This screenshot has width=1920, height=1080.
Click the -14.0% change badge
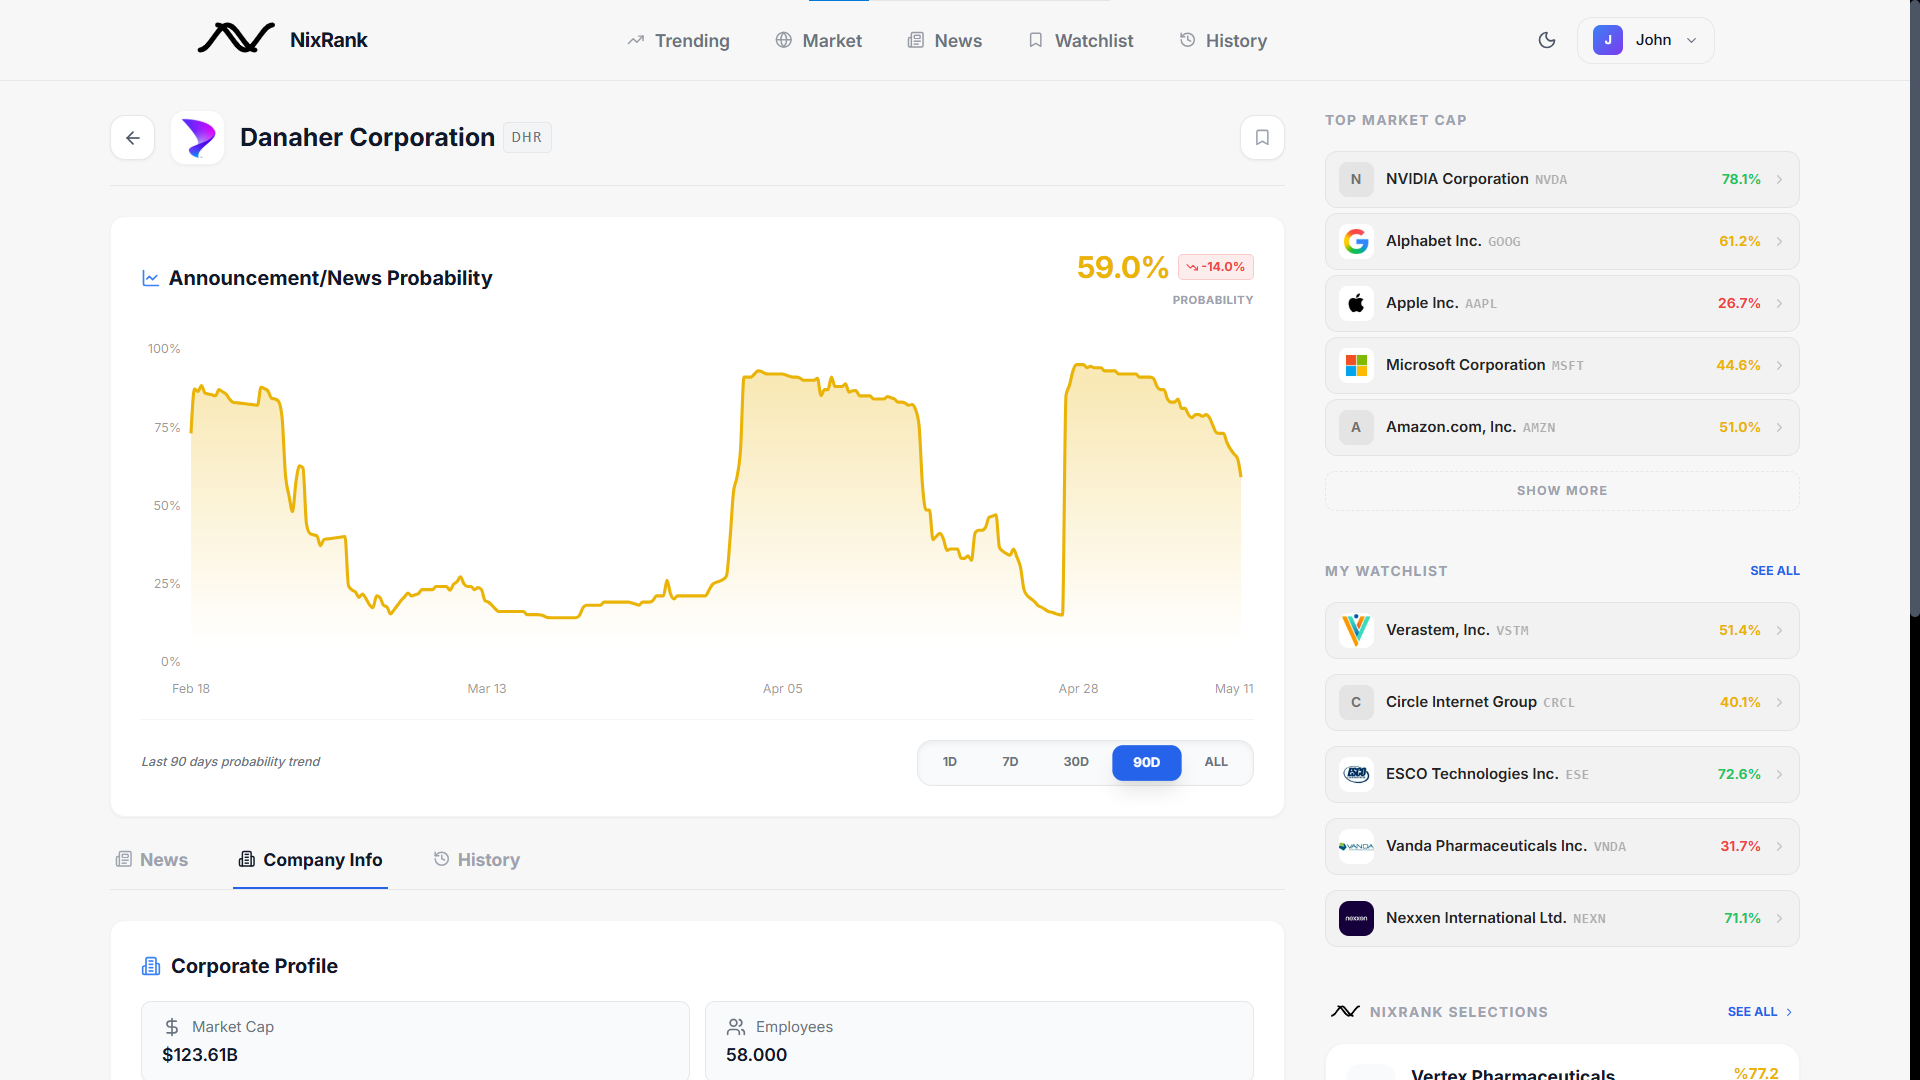(x=1216, y=267)
